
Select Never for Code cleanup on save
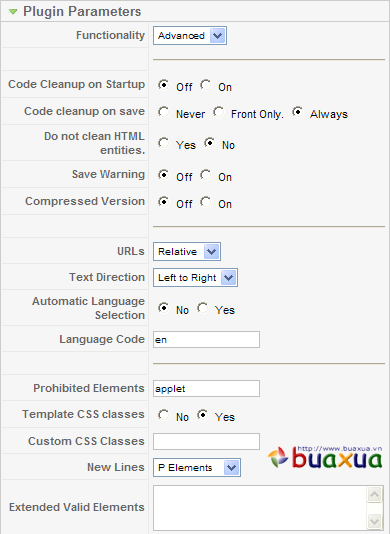point(163,112)
